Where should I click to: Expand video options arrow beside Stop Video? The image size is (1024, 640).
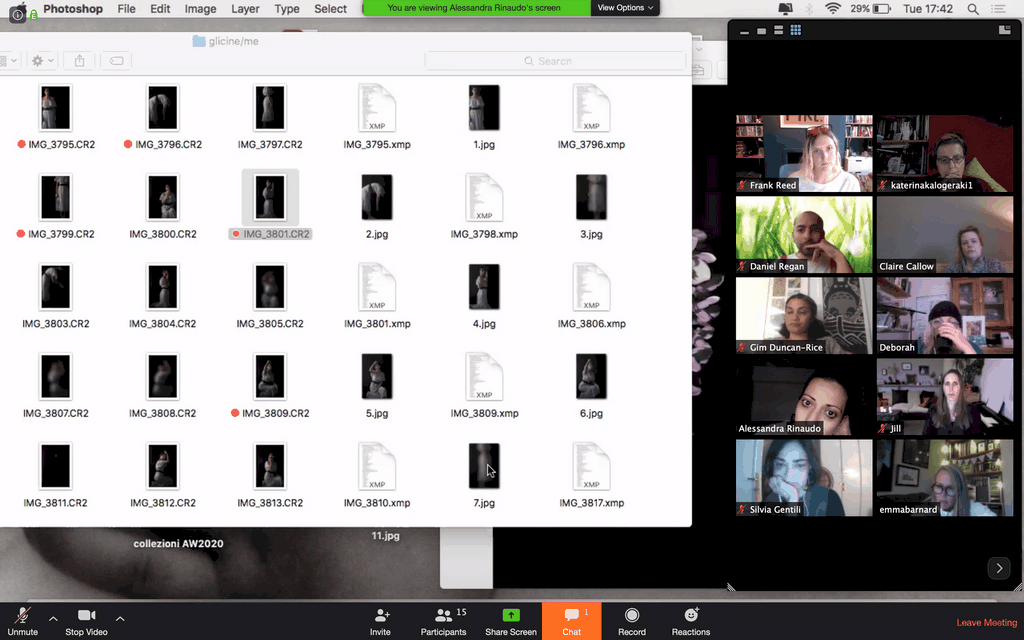120,618
